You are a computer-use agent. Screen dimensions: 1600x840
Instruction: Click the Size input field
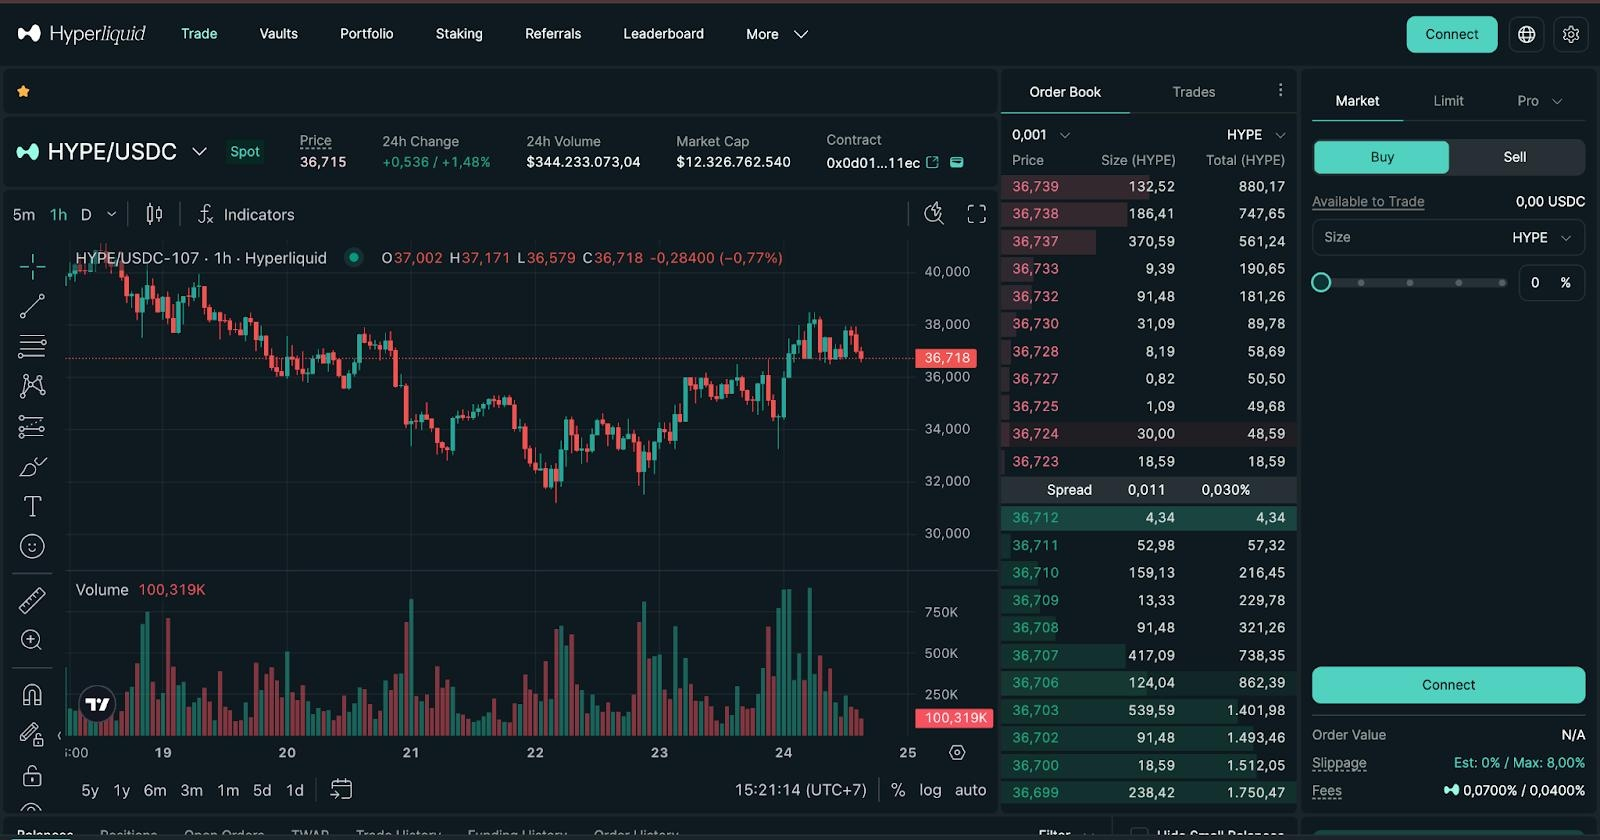pyautogui.click(x=1448, y=237)
